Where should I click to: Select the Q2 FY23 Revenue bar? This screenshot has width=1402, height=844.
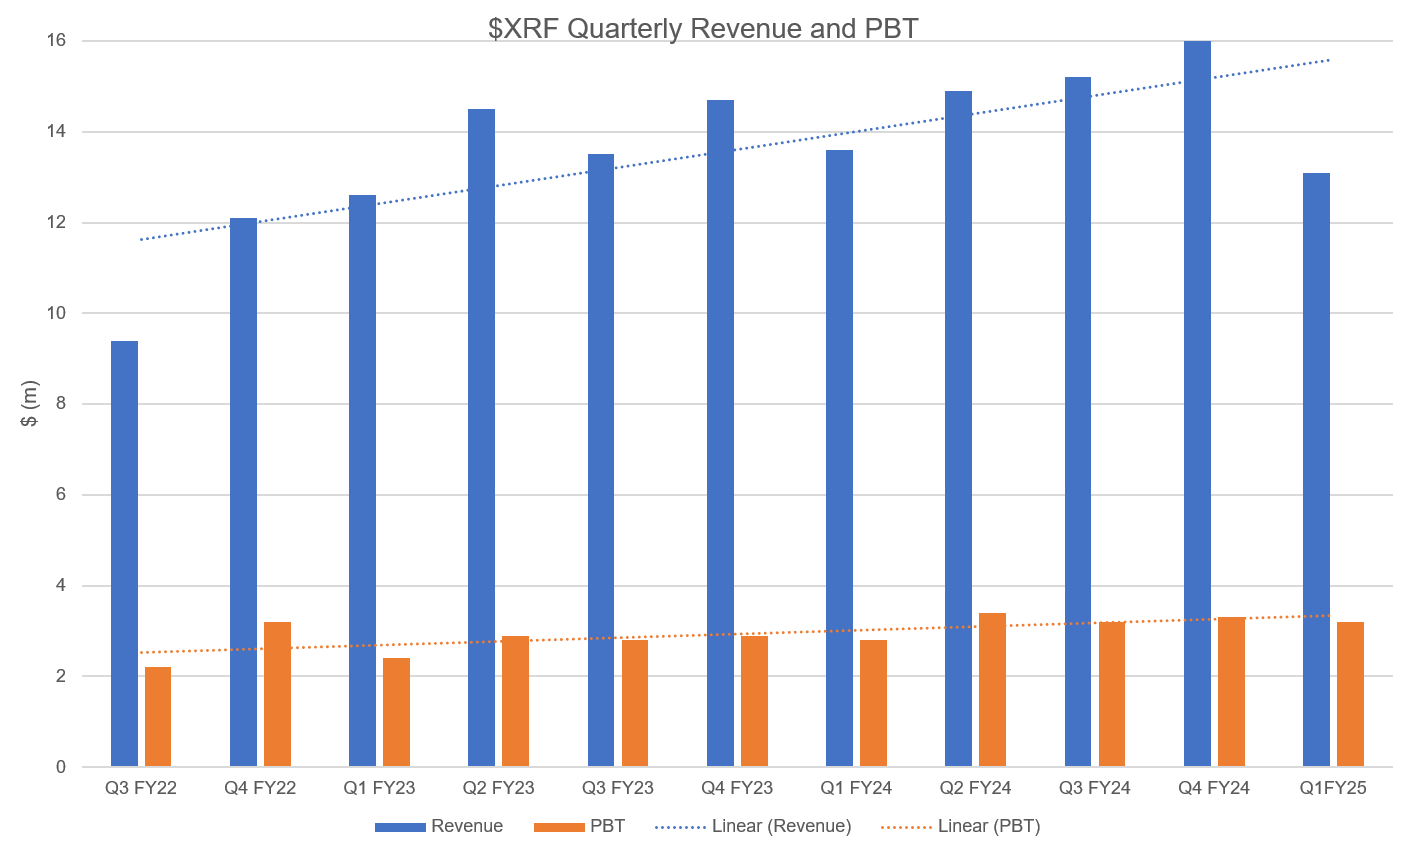click(481, 438)
